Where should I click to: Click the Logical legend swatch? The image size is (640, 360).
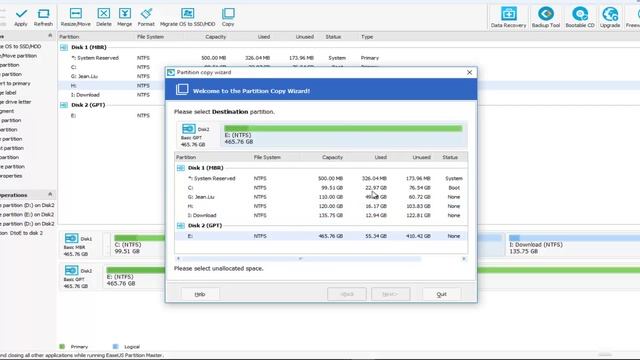[116, 347]
